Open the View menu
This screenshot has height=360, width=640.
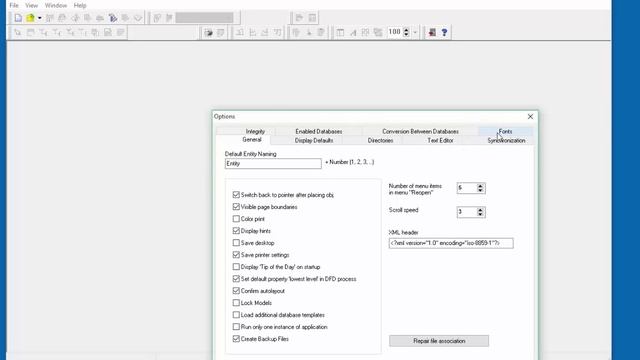(31, 5)
